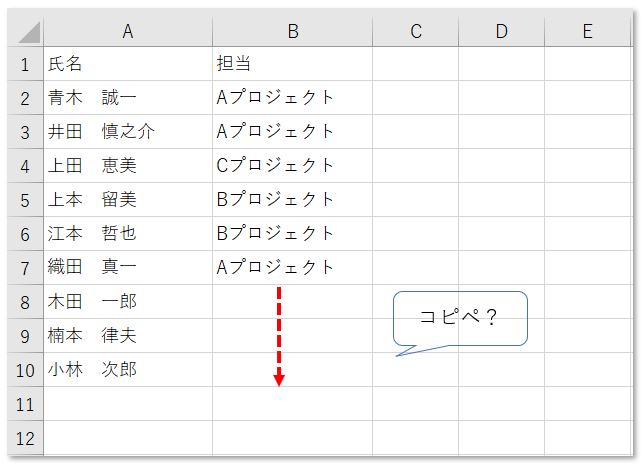Select cell with 江本 哲也
The width and height of the screenshot is (644, 466).
pos(127,233)
